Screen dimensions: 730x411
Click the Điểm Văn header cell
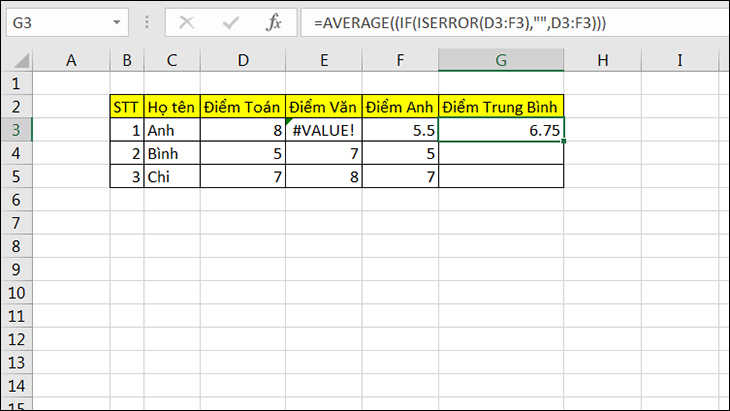click(324, 107)
